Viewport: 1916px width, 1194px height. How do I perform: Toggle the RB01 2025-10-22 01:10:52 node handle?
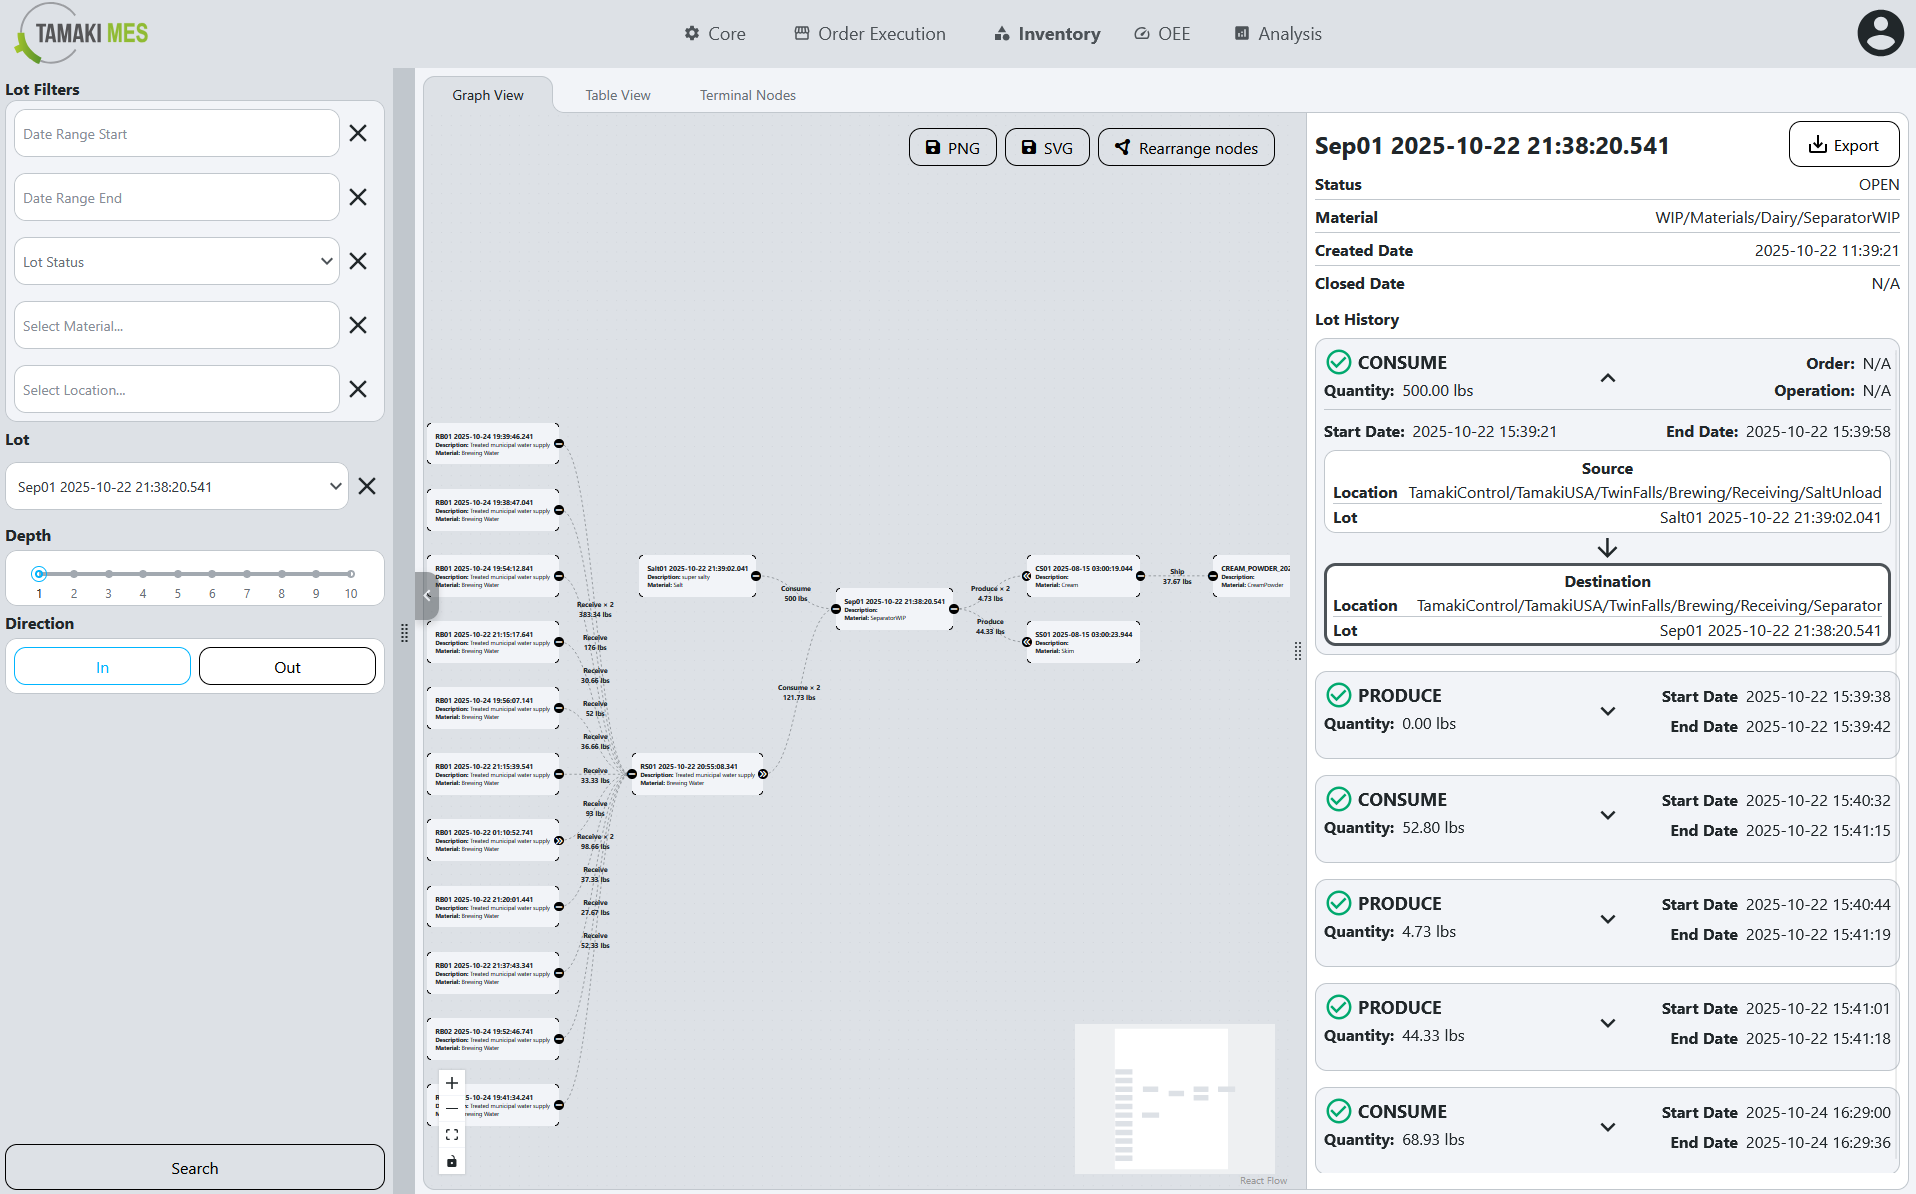click(x=559, y=841)
